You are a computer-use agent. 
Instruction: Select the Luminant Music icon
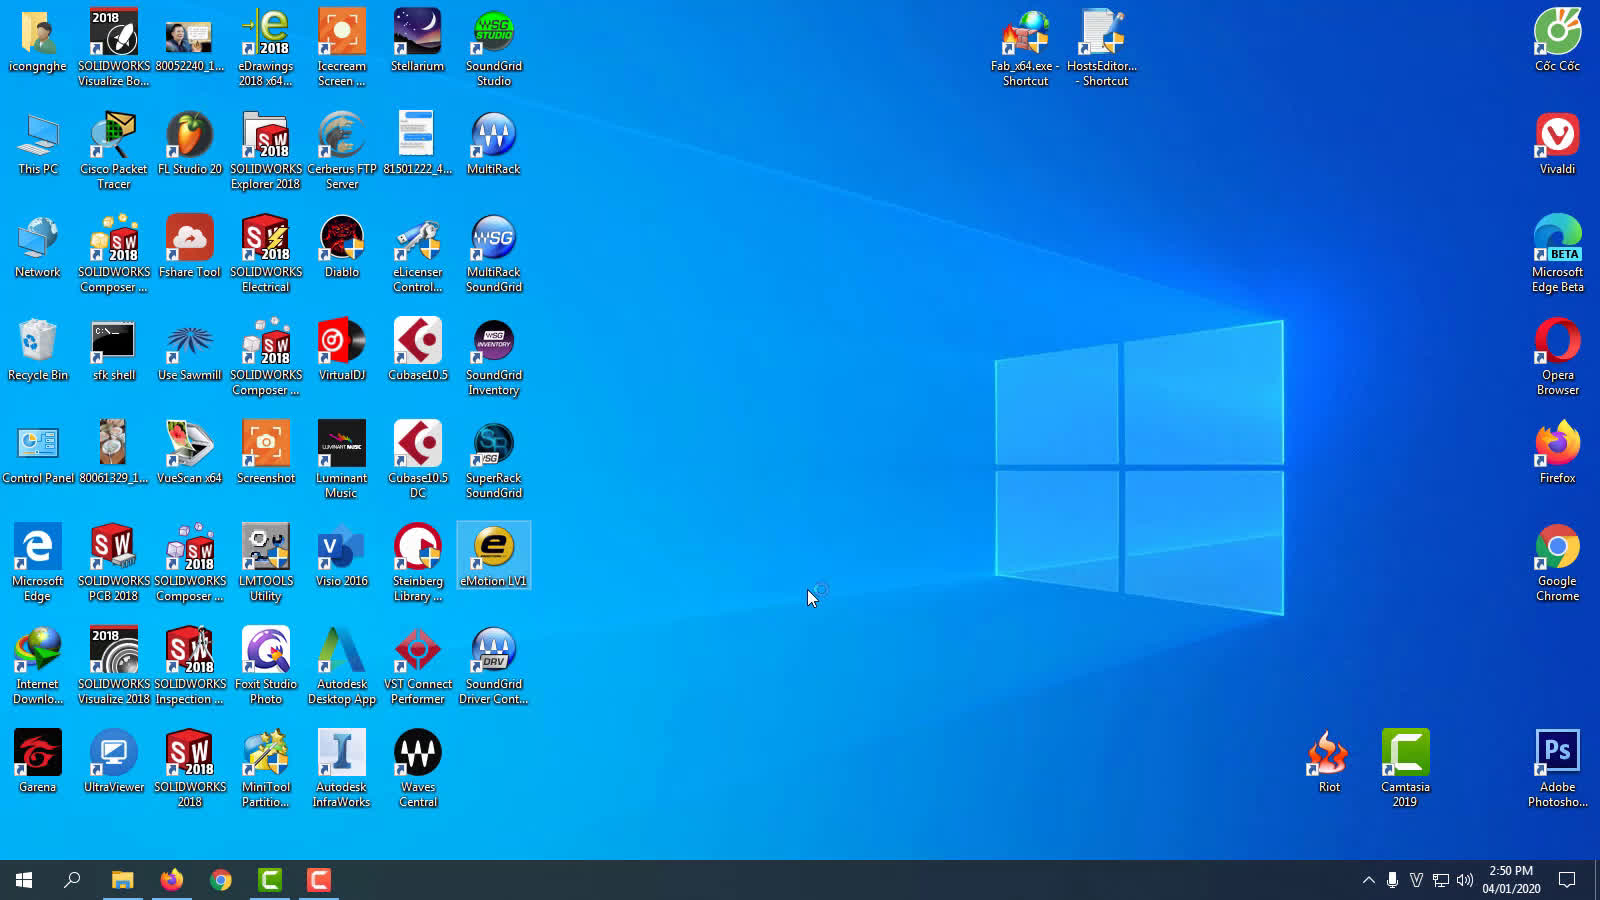pyautogui.click(x=342, y=460)
